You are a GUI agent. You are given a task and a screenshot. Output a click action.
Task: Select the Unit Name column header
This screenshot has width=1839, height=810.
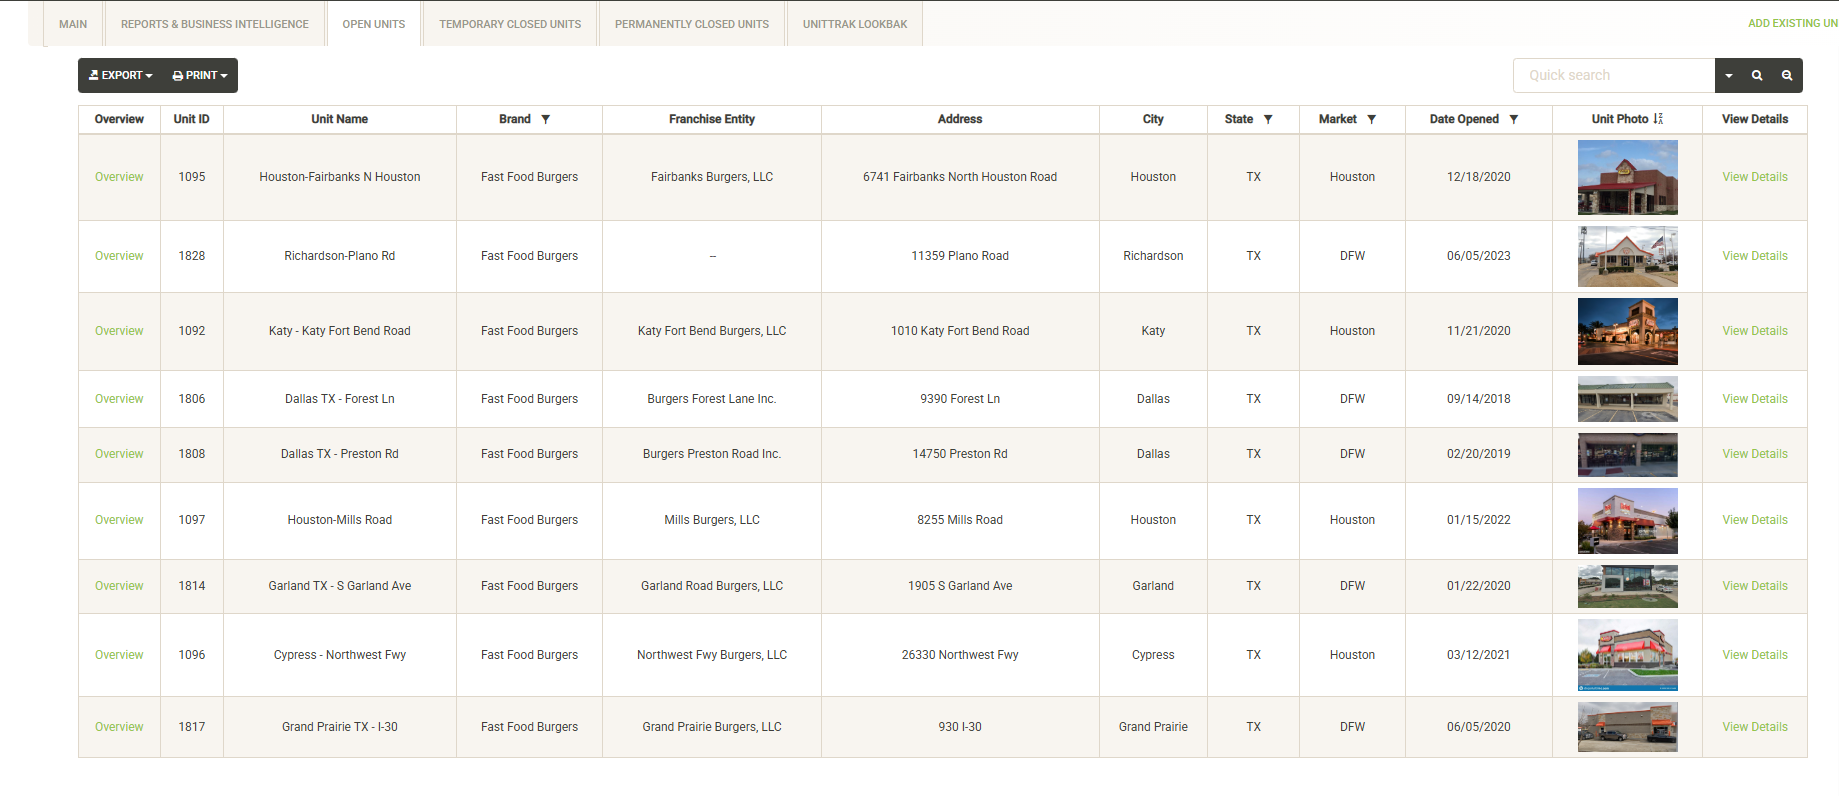(339, 119)
